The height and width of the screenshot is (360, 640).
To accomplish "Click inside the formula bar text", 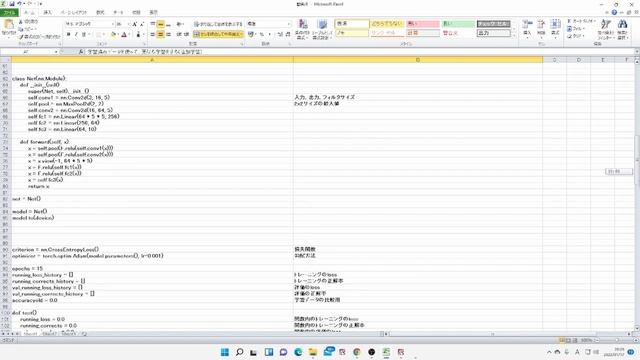I will (x=144, y=52).
